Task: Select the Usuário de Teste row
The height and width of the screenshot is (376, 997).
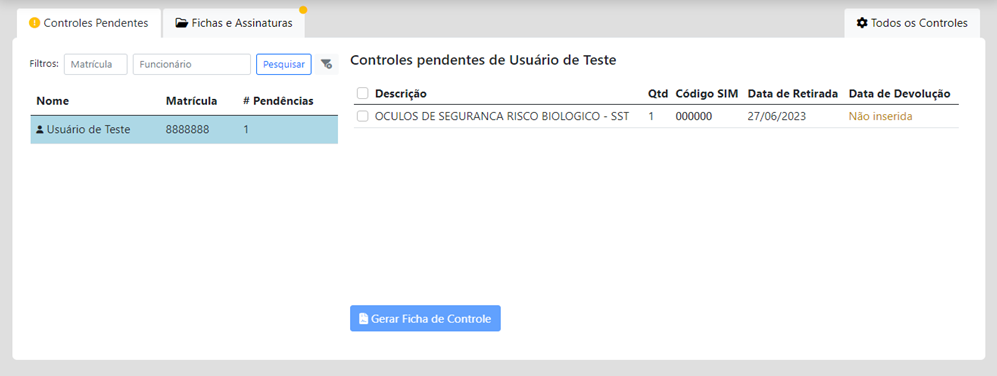Action: click(184, 130)
